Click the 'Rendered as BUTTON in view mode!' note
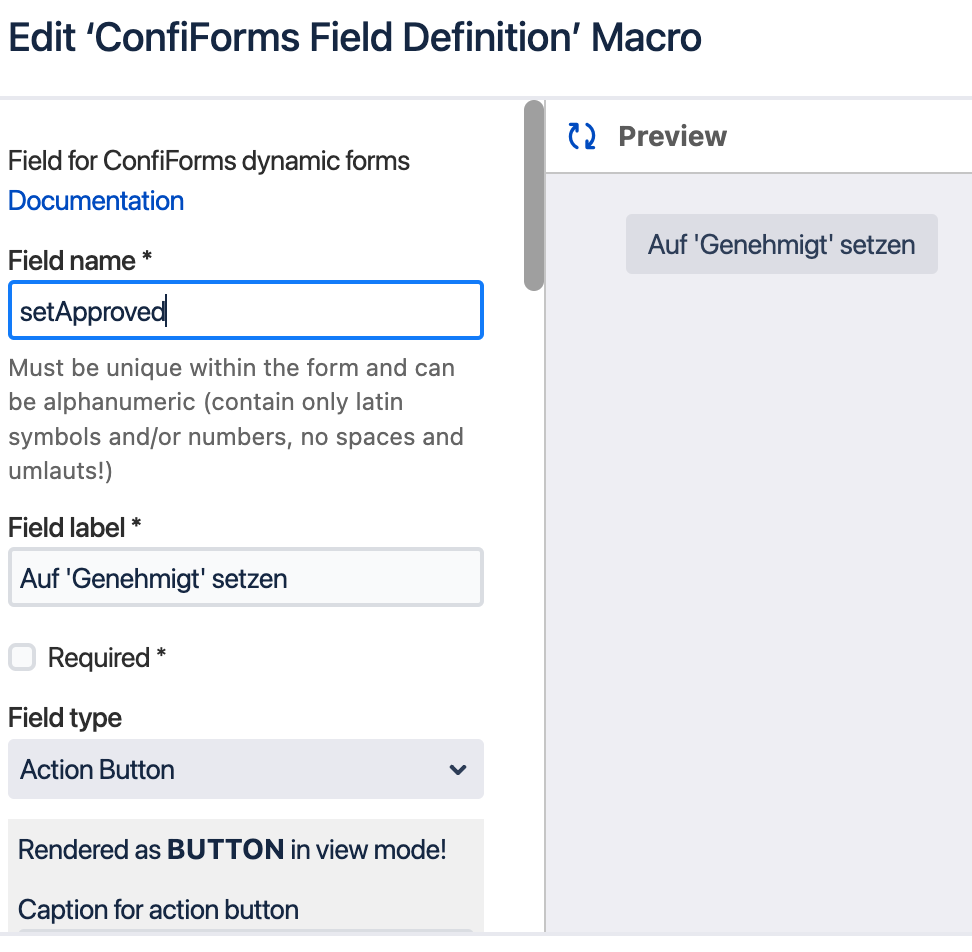972x952 pixels. [232, 850]
